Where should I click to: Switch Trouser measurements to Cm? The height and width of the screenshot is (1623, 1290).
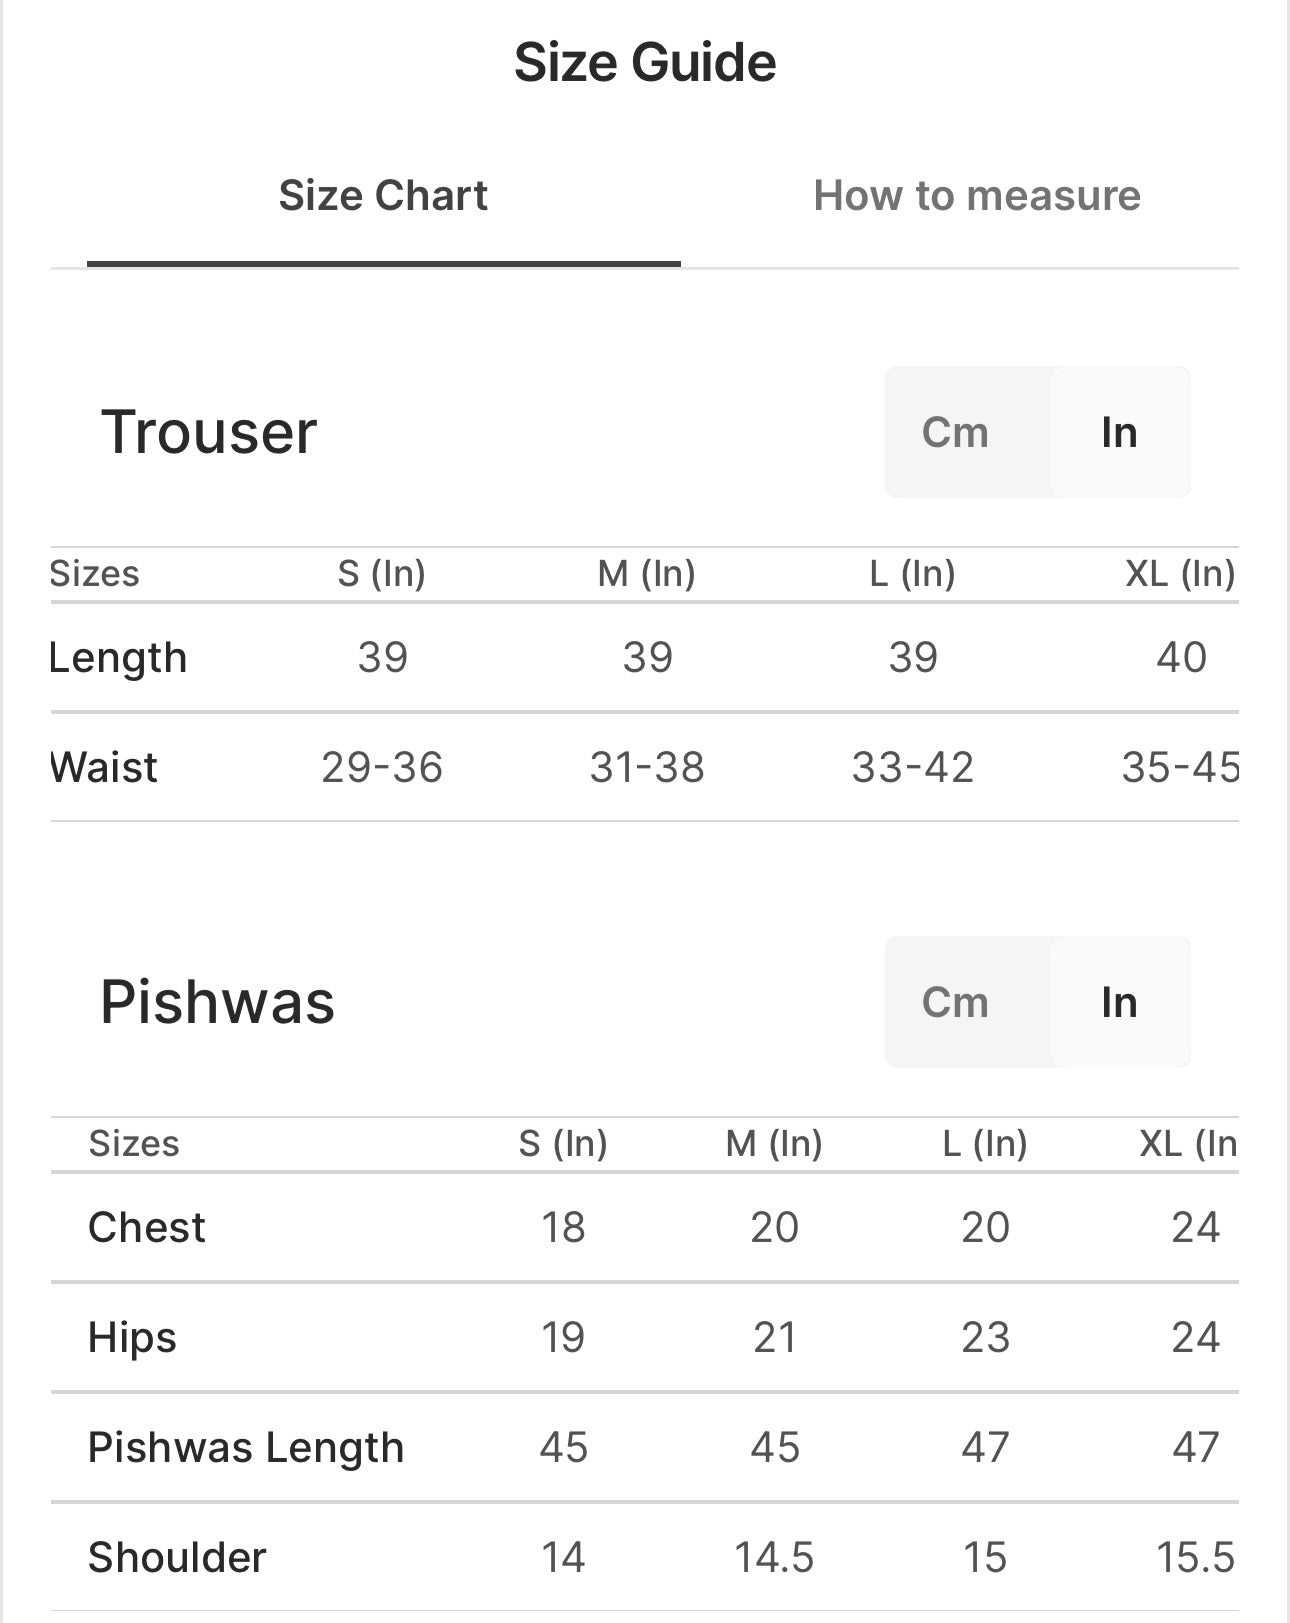point(955,433)
